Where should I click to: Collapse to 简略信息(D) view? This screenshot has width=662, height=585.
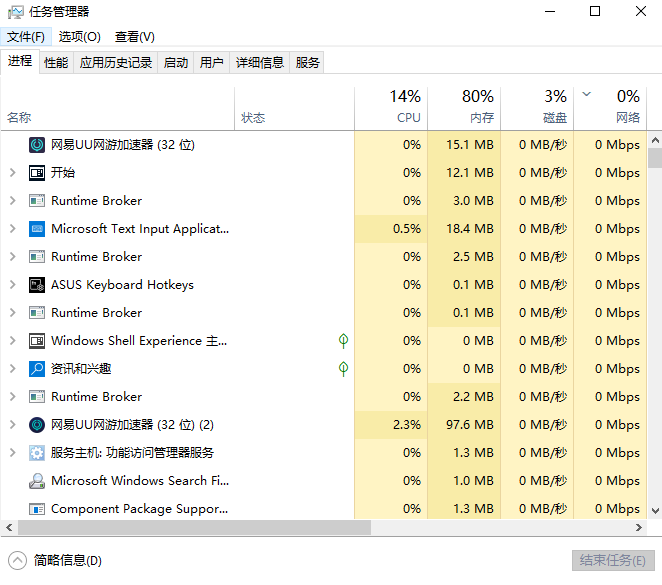pyautogui.click(x=55, y=561)
